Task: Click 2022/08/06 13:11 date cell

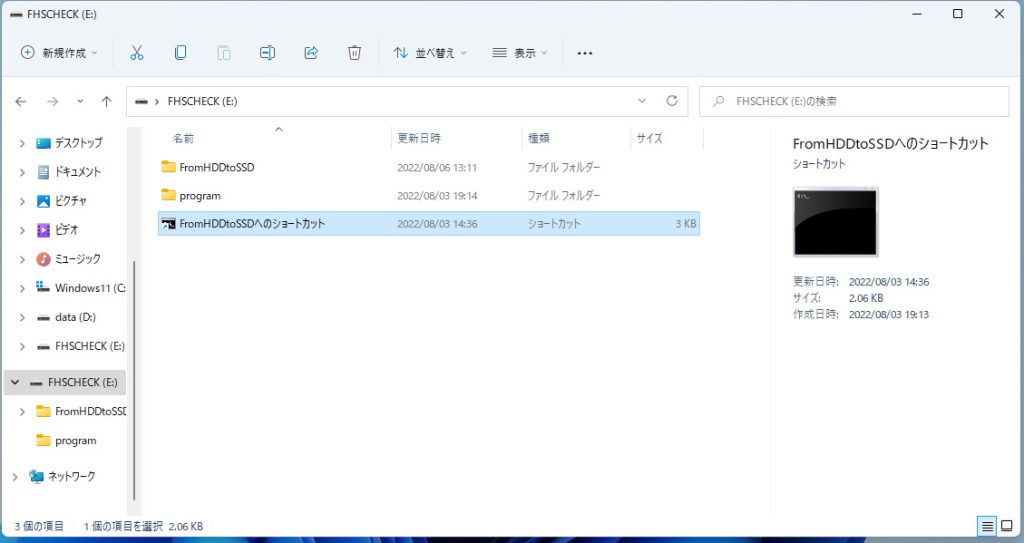Action: coord(437,168)
